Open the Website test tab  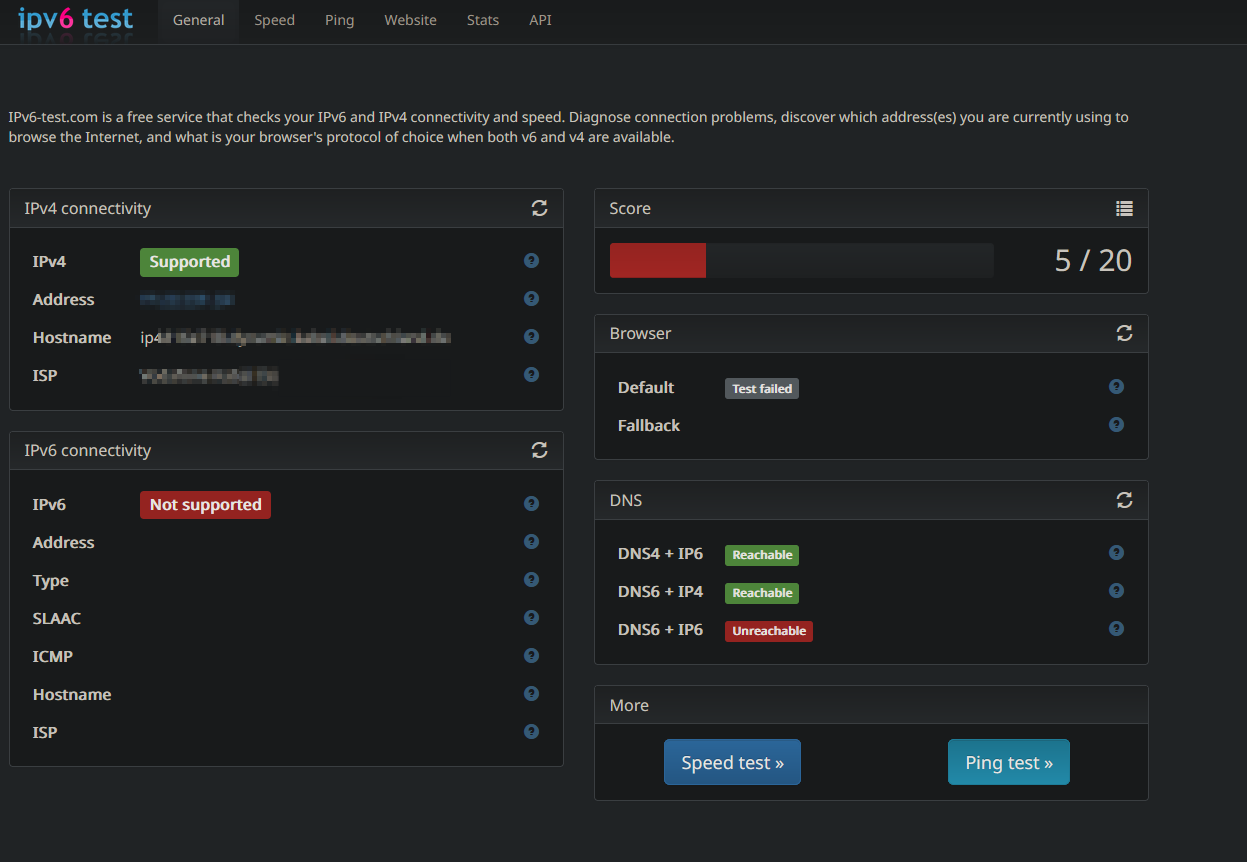click(410, 20)
